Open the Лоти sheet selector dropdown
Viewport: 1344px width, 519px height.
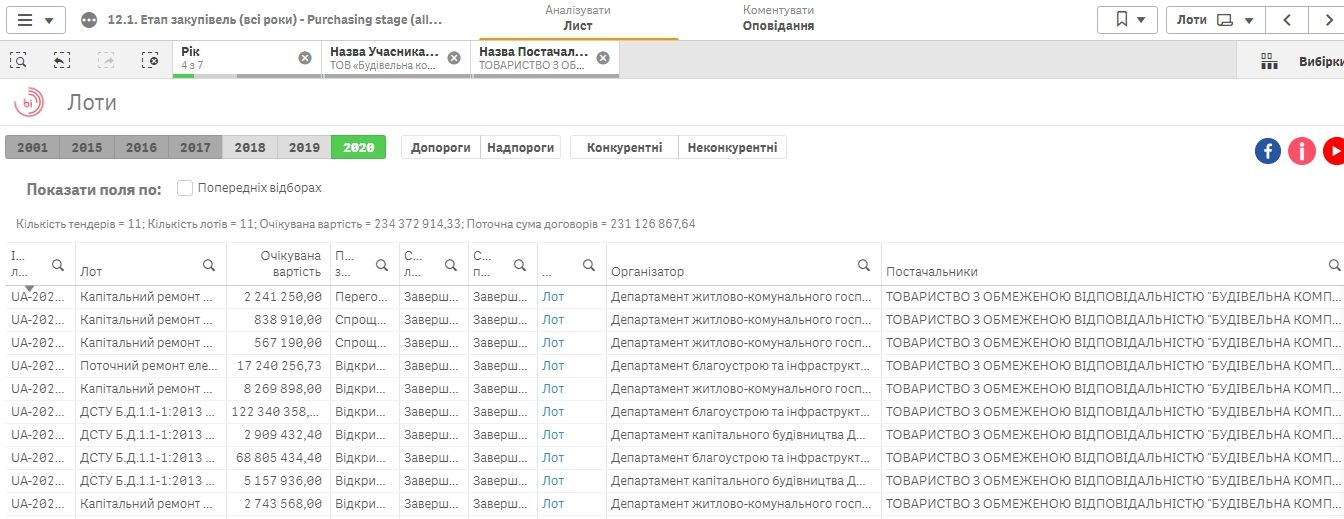(1215, 20)
